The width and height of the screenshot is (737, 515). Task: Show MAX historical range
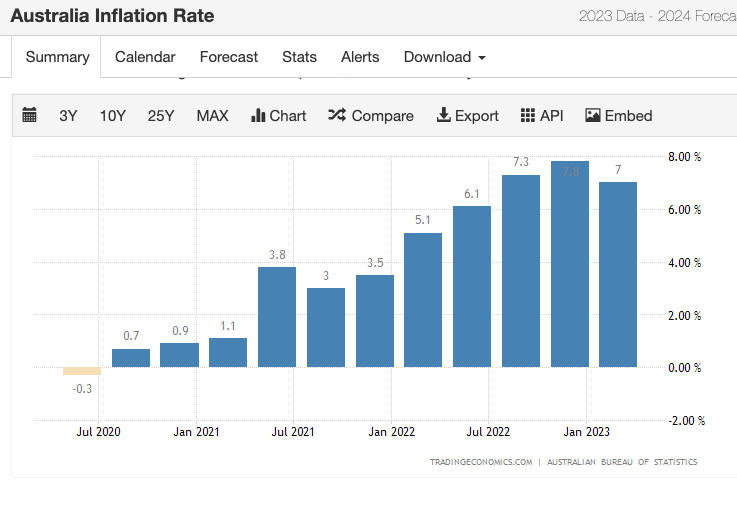(x=212, y=116)
